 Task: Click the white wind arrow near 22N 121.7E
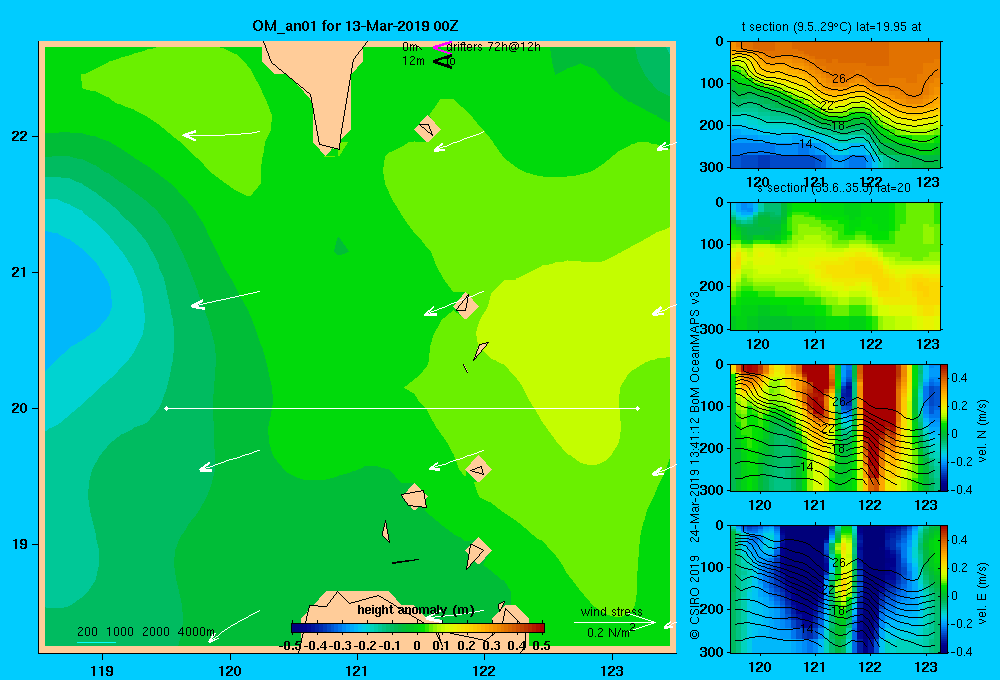(459, 141)
